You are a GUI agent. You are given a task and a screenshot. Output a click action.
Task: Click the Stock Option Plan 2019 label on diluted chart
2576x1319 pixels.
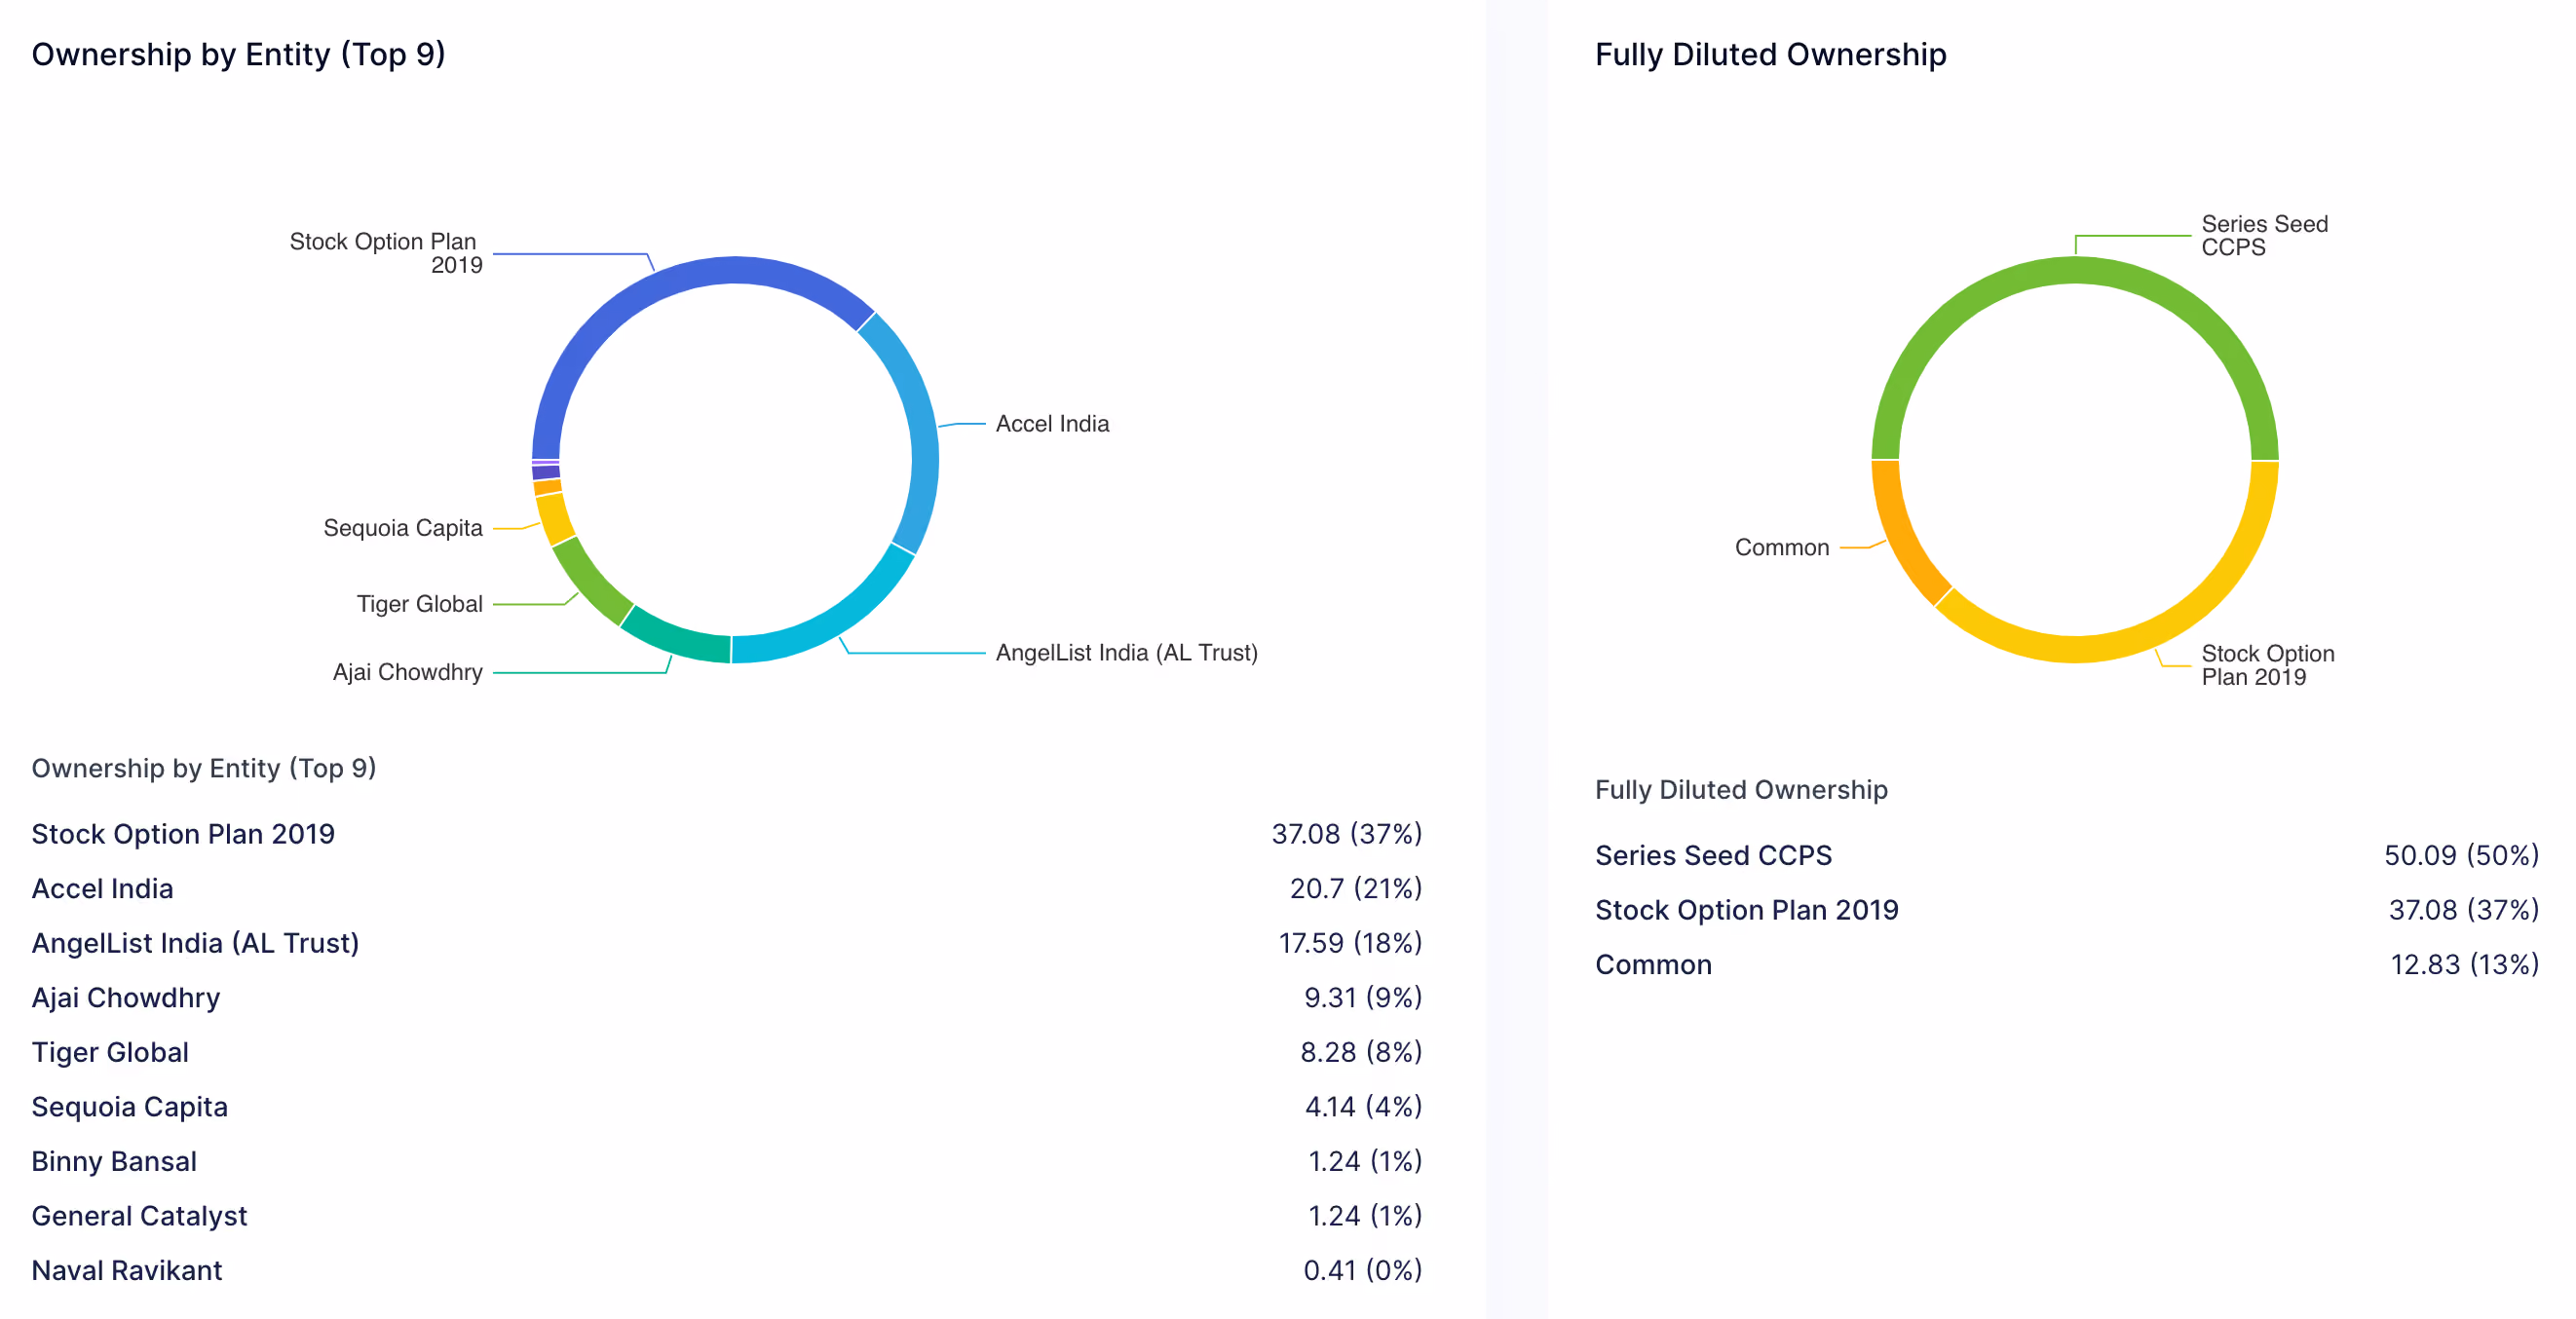2267,665
